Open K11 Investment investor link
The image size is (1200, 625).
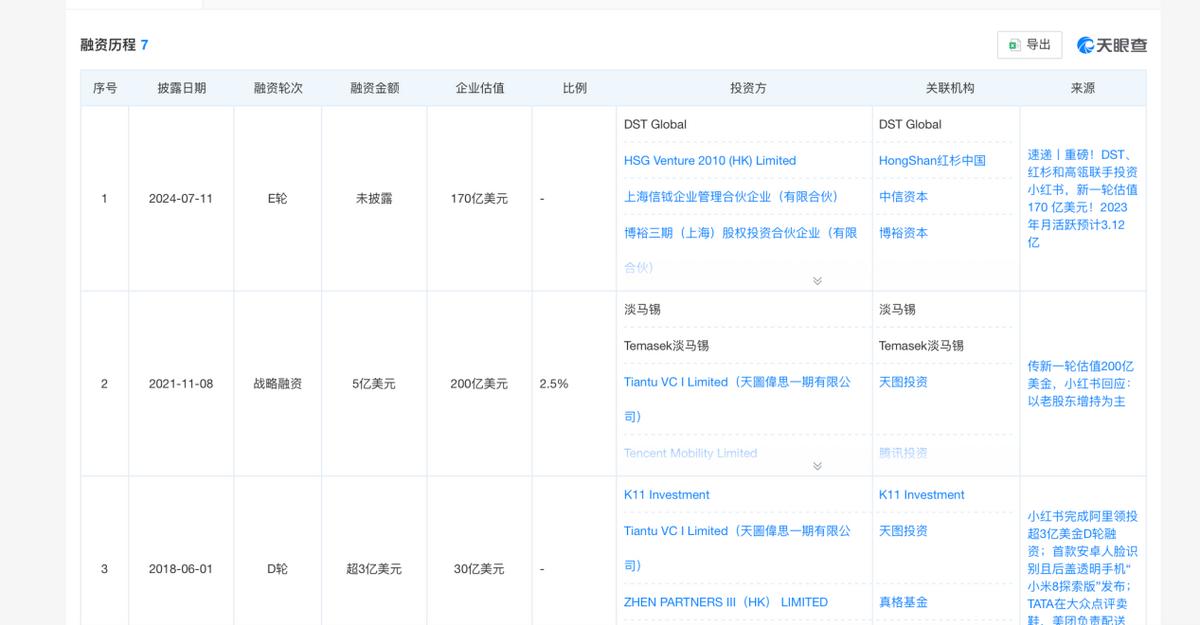click(666, 494)
